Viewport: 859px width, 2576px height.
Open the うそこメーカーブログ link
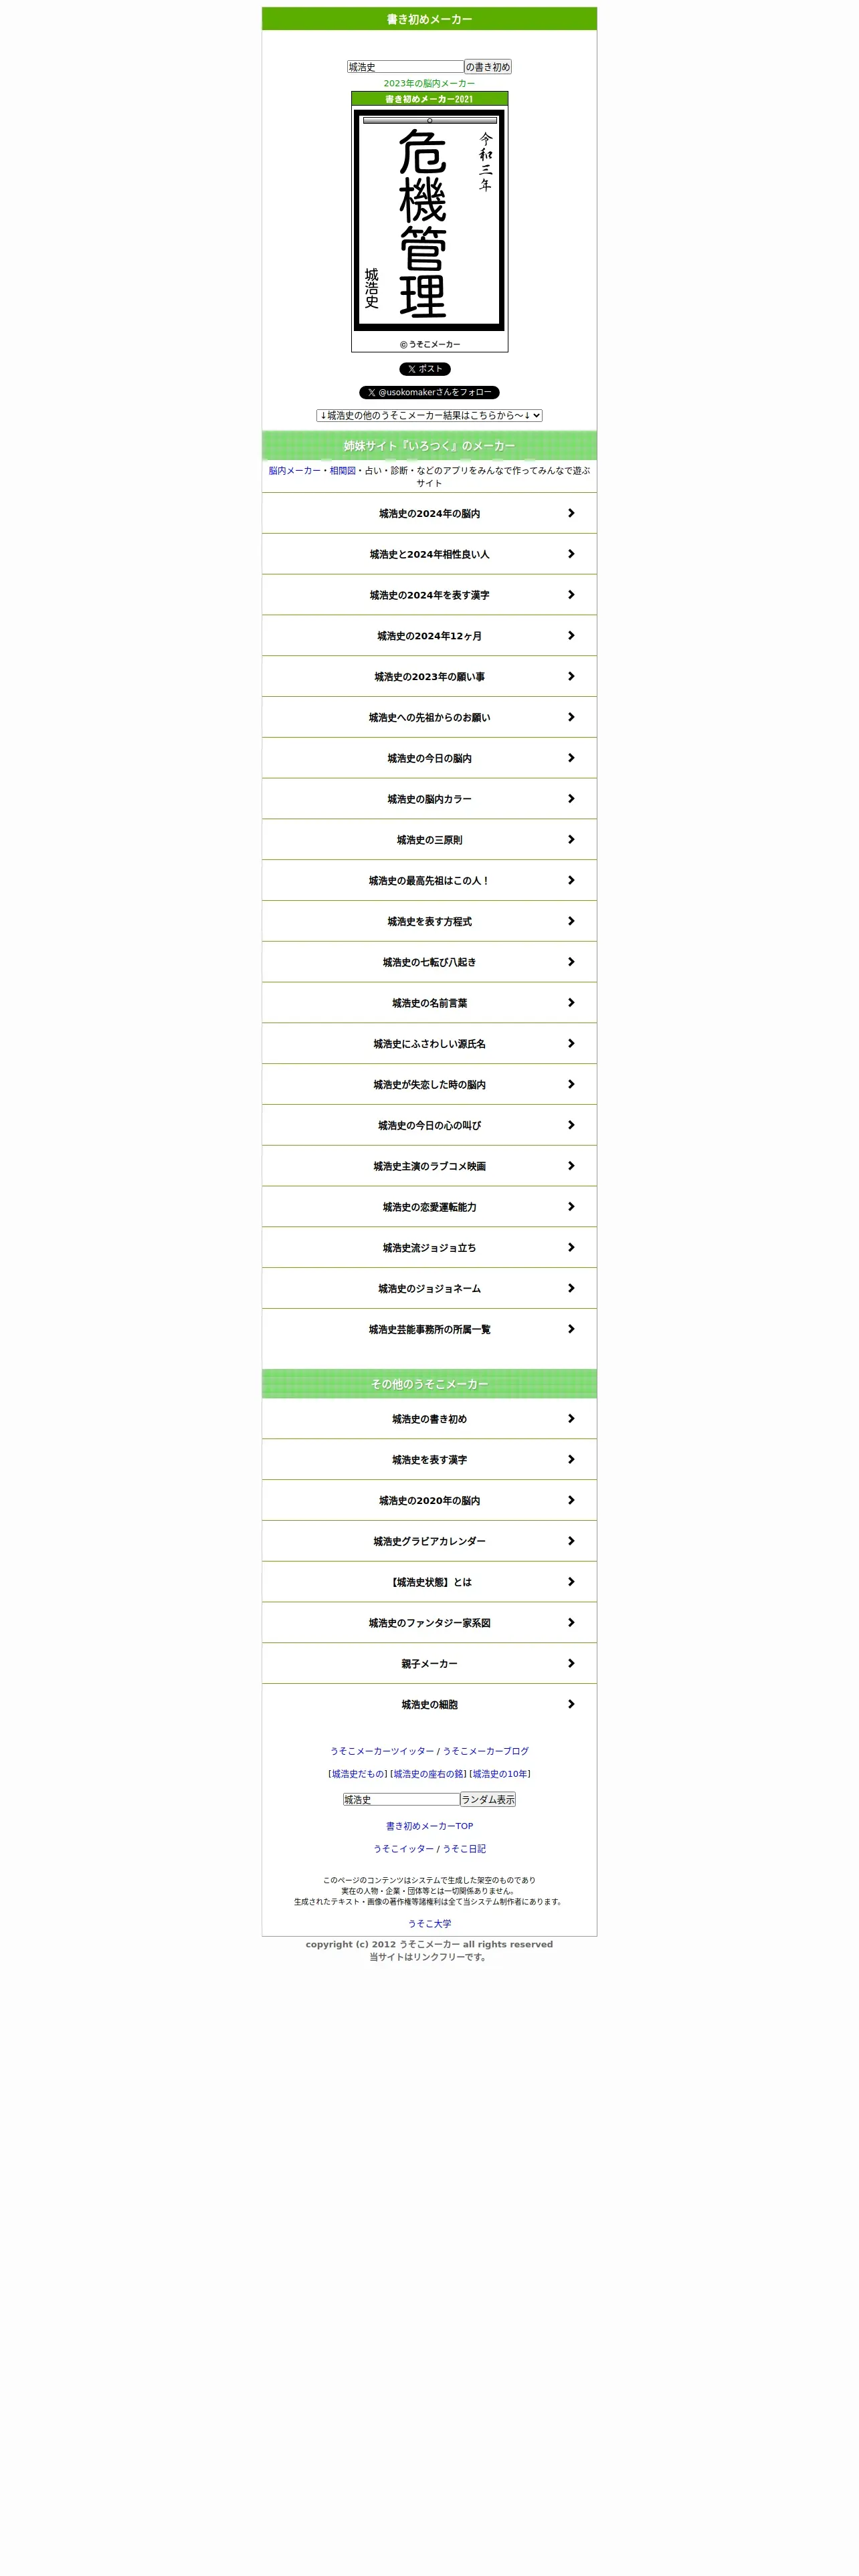tap(486, 1751)
